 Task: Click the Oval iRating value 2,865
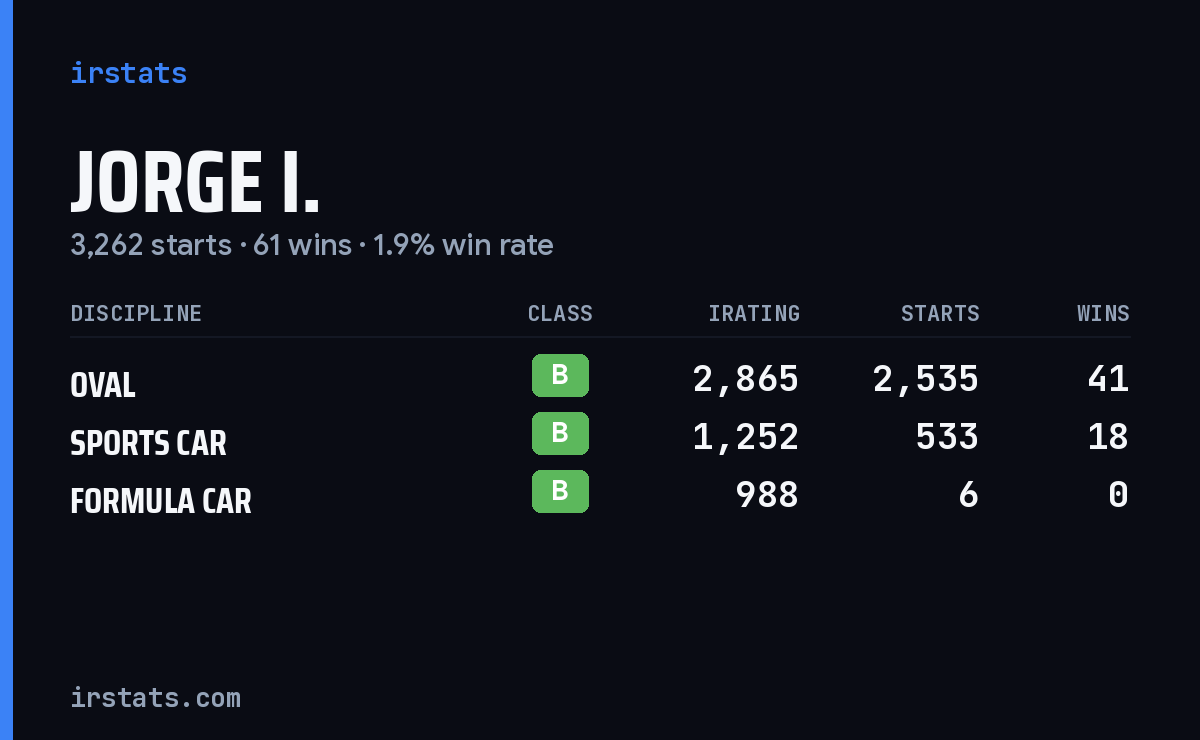(746, 379)
